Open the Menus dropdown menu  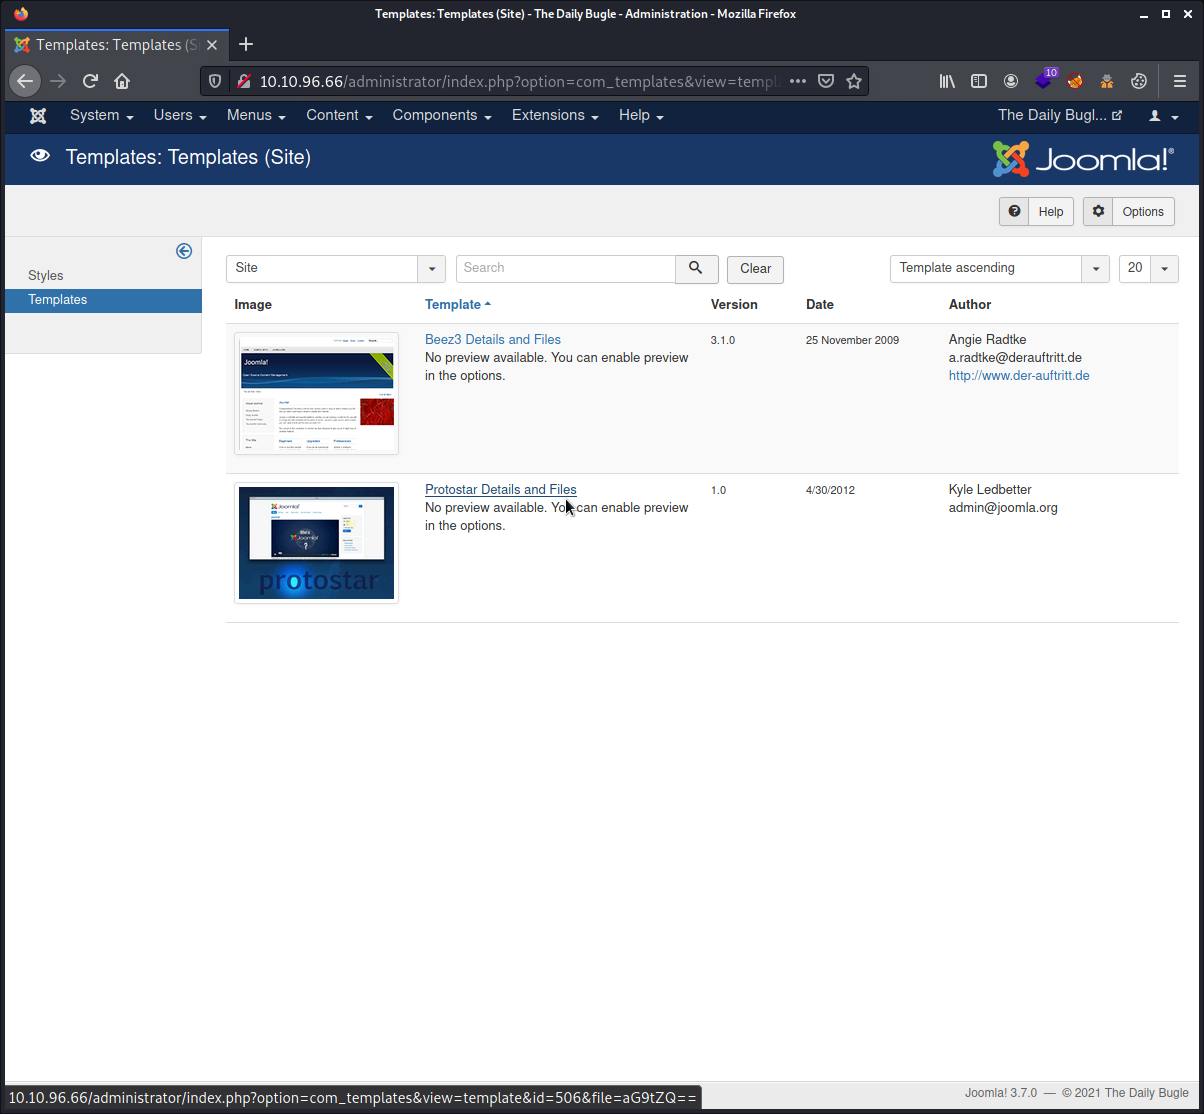[256, 116]
